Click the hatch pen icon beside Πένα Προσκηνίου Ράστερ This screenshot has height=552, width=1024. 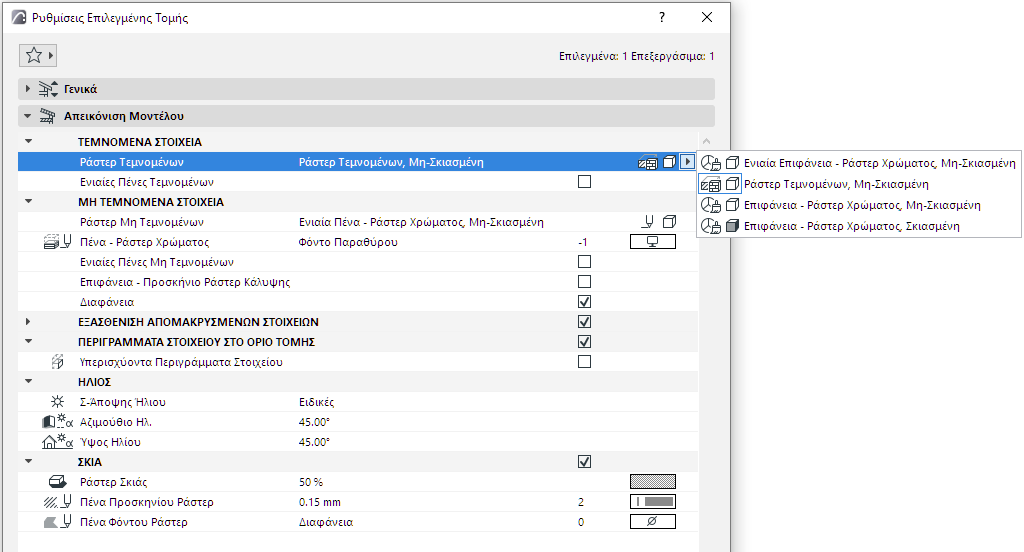(x=57, y=502)
